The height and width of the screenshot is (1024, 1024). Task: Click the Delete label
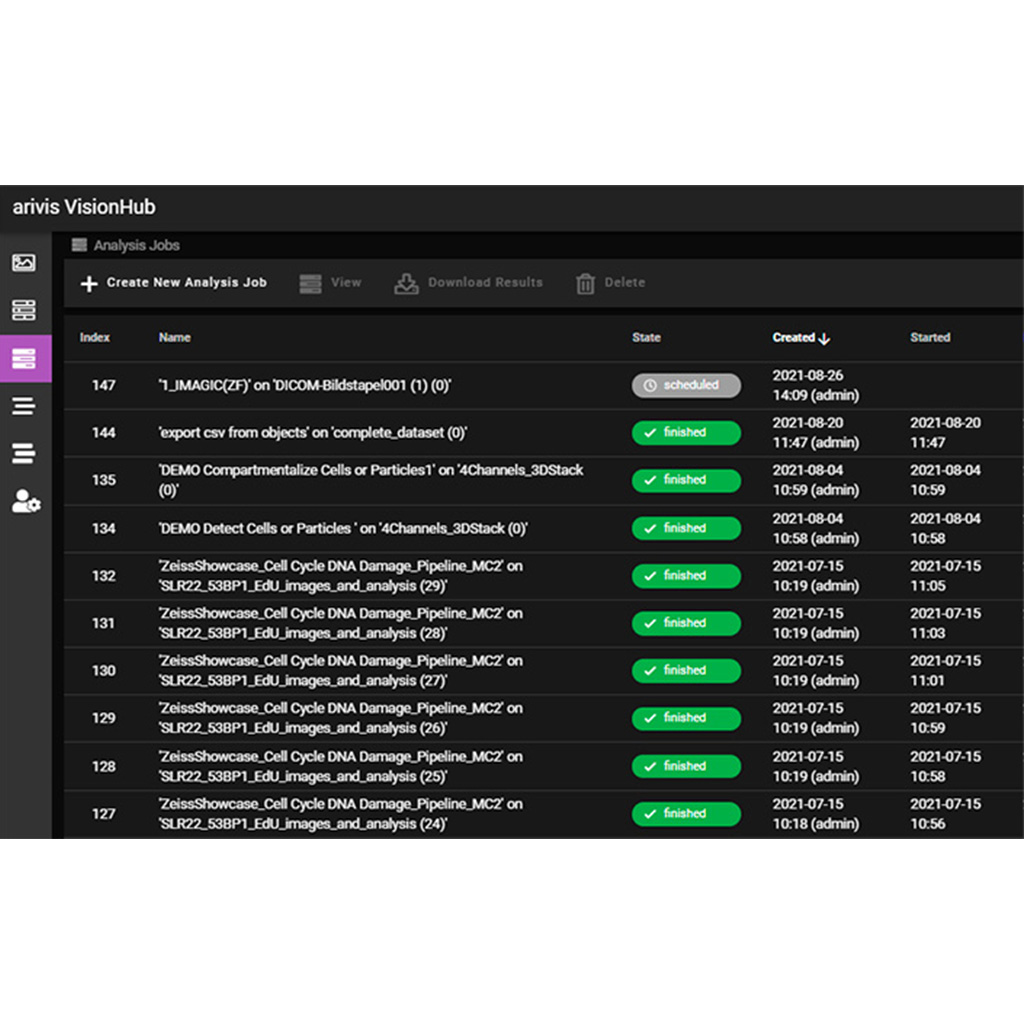point(624,282)
